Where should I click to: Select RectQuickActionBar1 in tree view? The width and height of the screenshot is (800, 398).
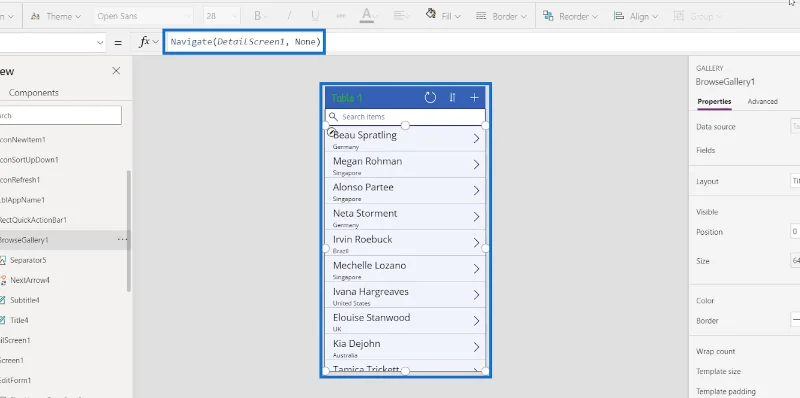tap(33, 220)
